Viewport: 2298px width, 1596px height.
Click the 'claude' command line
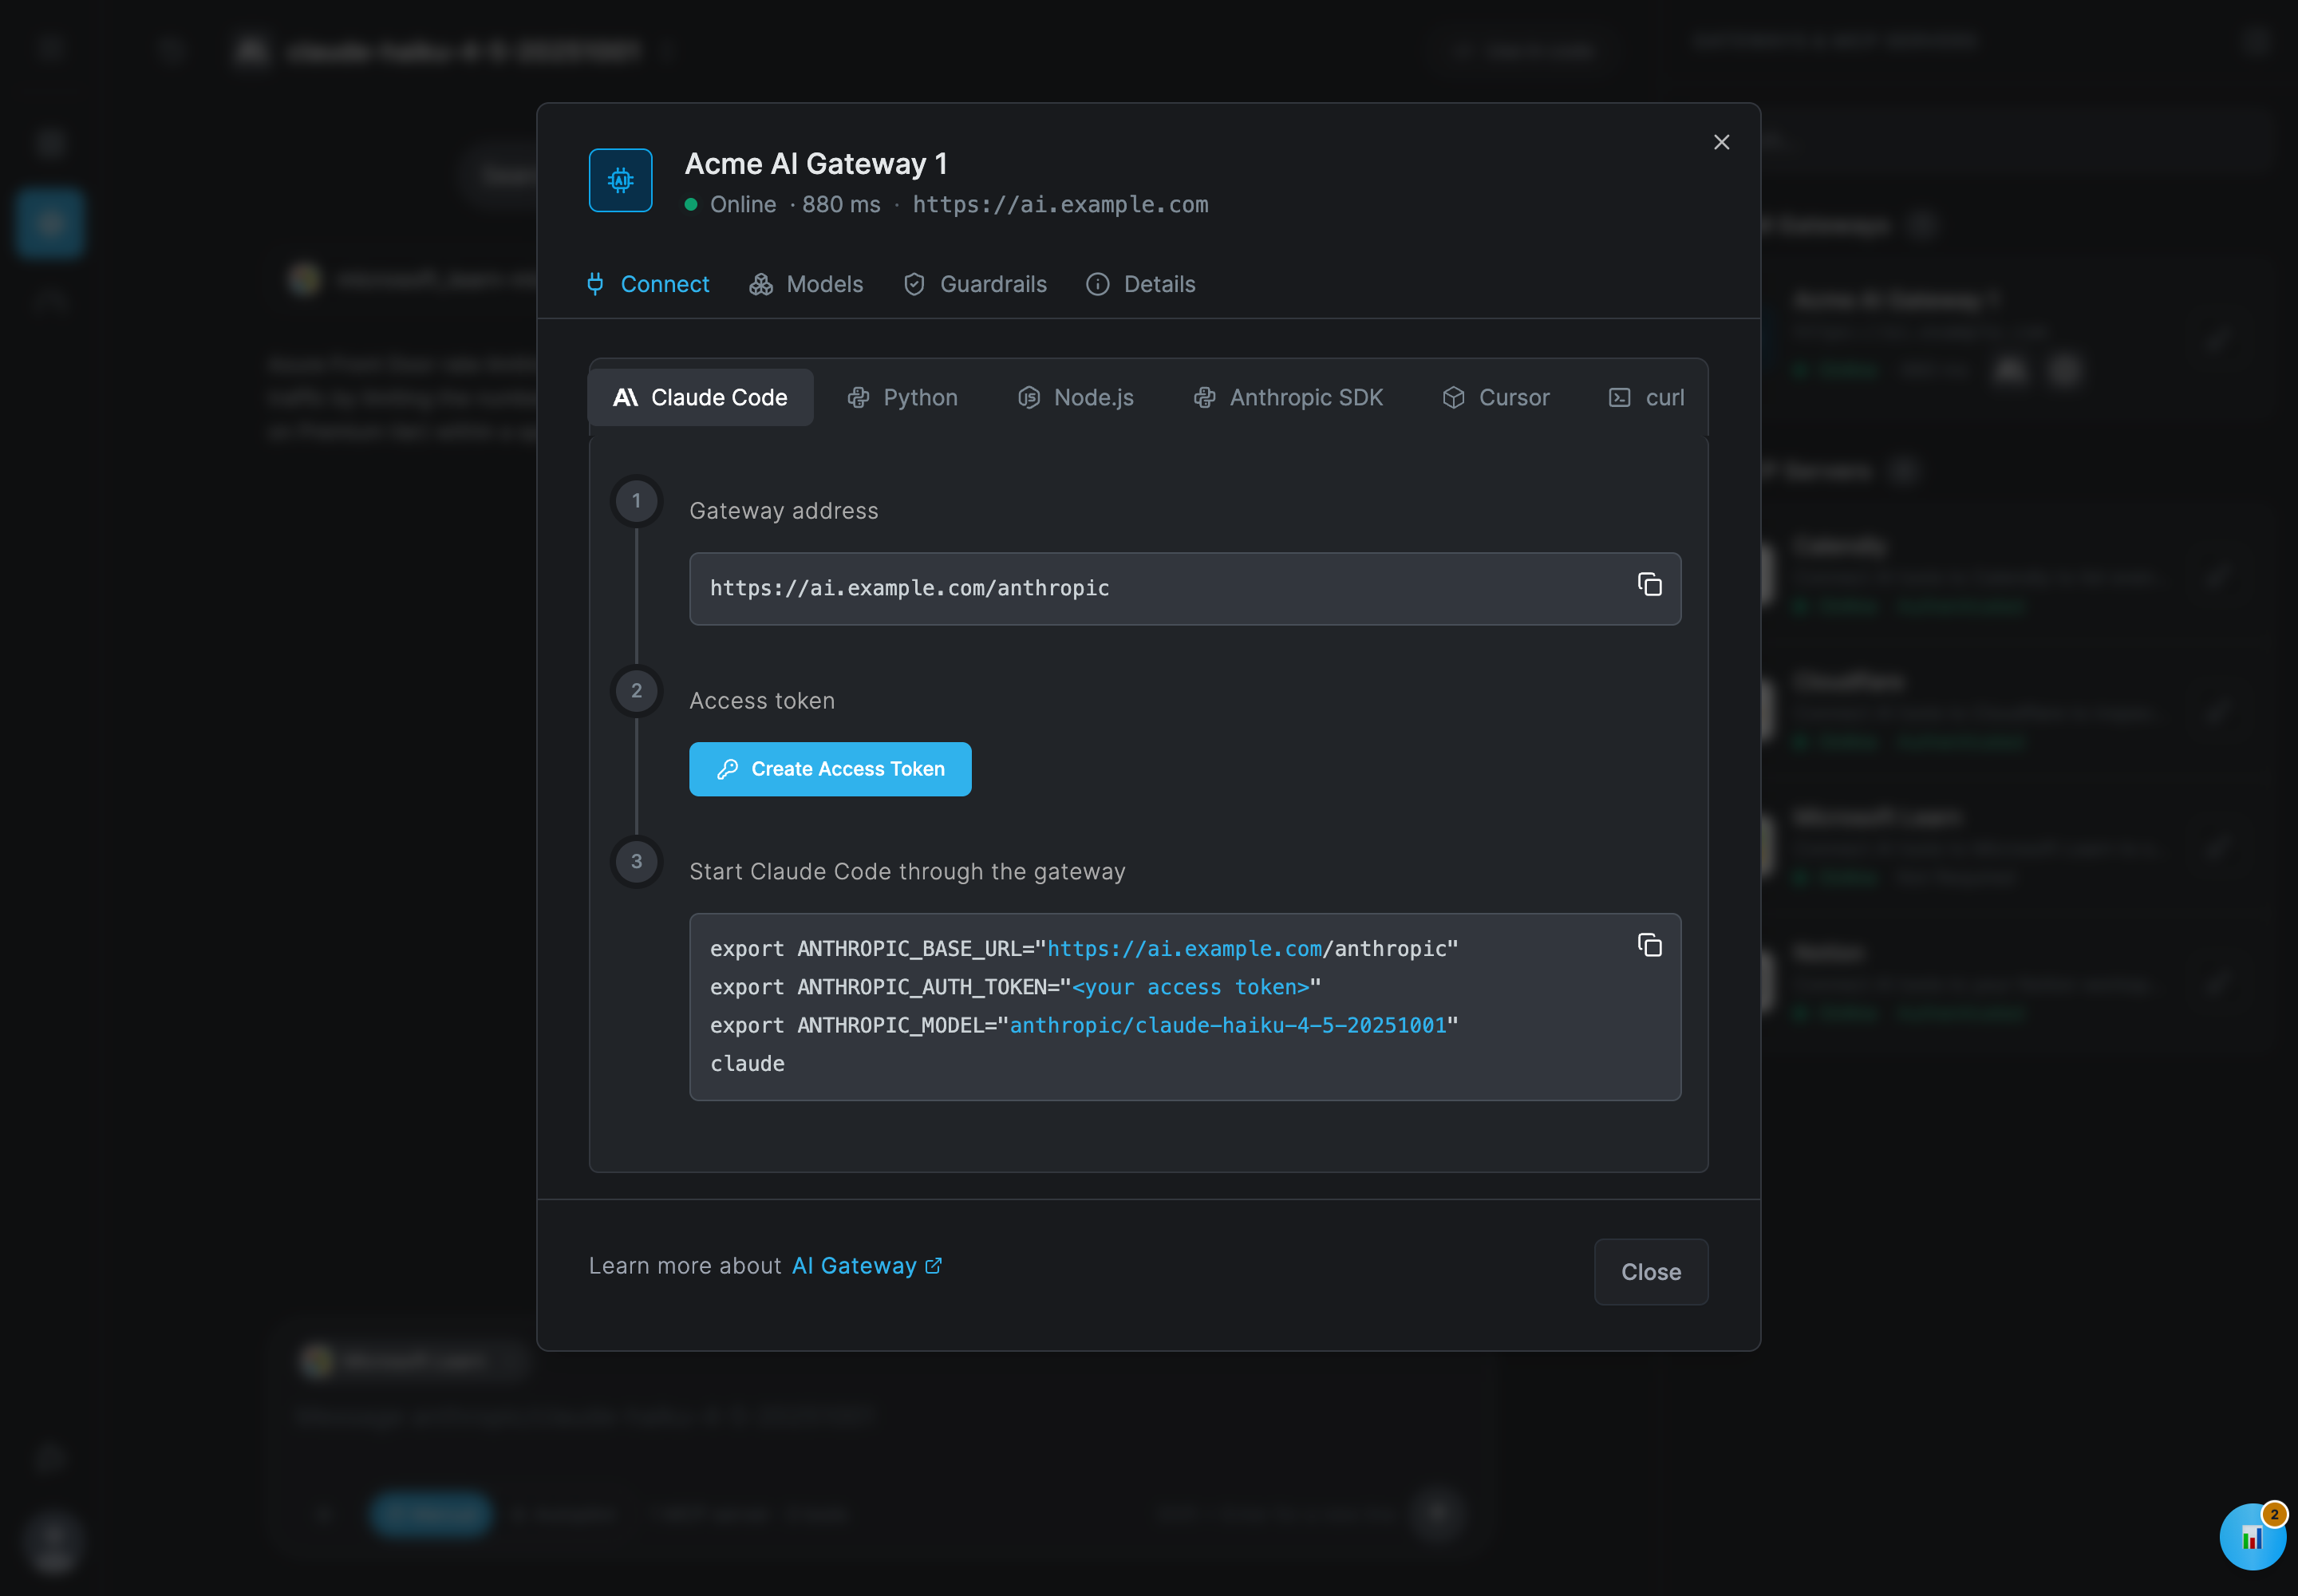(x=747, y=1064)
